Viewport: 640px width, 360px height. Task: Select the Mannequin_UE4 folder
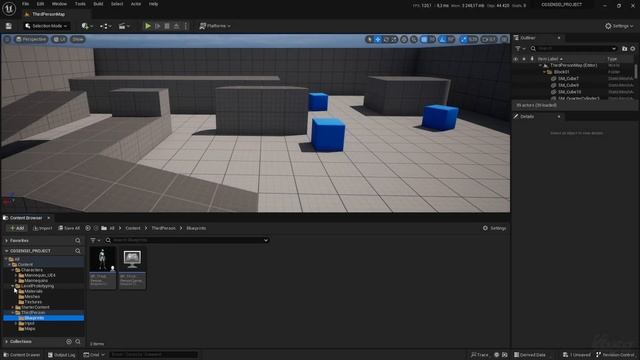(x=40, y=276)
